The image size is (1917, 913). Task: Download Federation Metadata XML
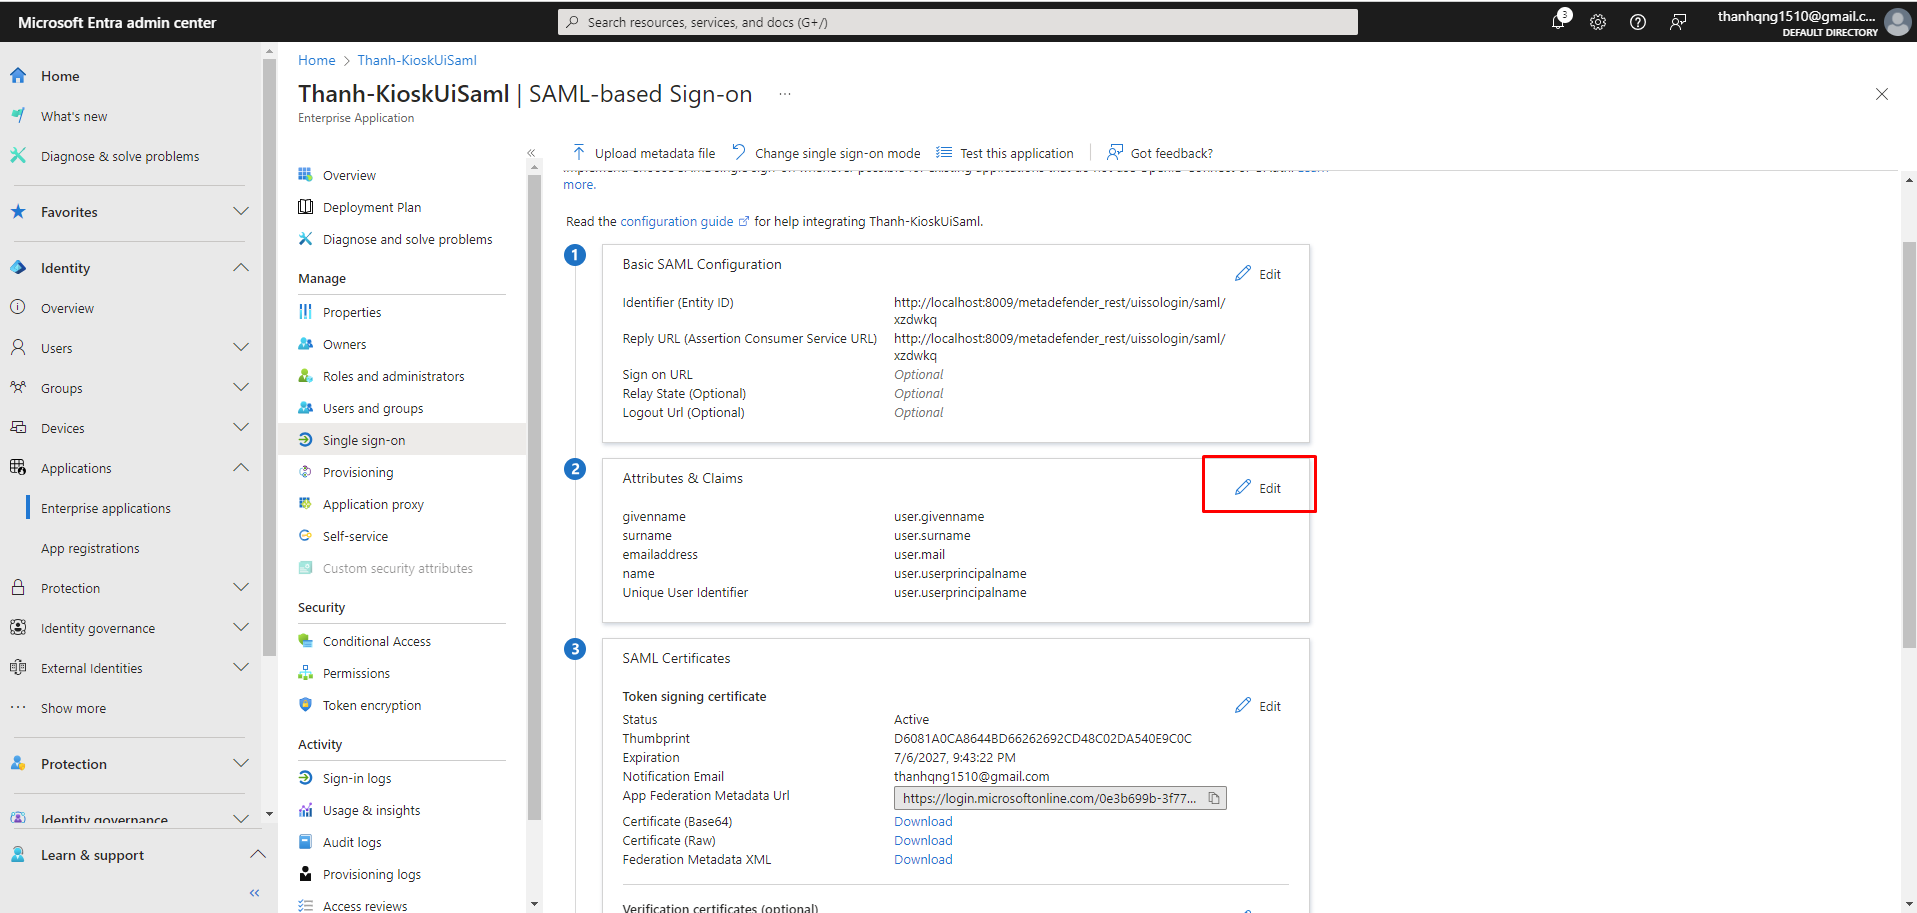pos(923,859)
